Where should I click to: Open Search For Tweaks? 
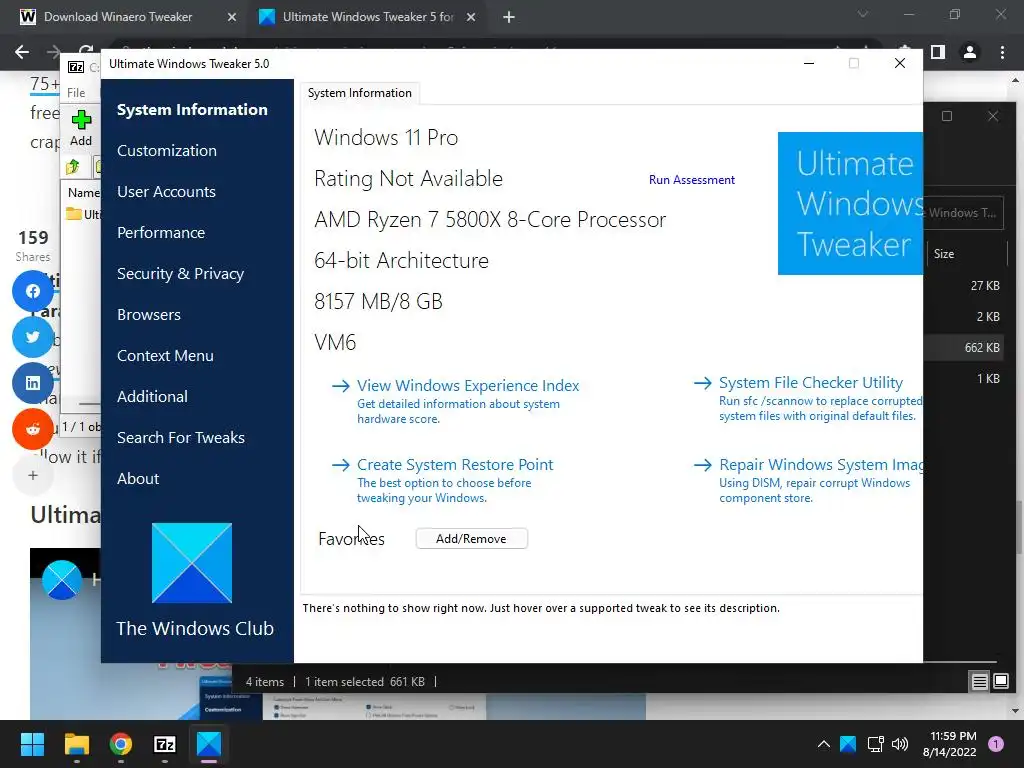click(181, 438)
